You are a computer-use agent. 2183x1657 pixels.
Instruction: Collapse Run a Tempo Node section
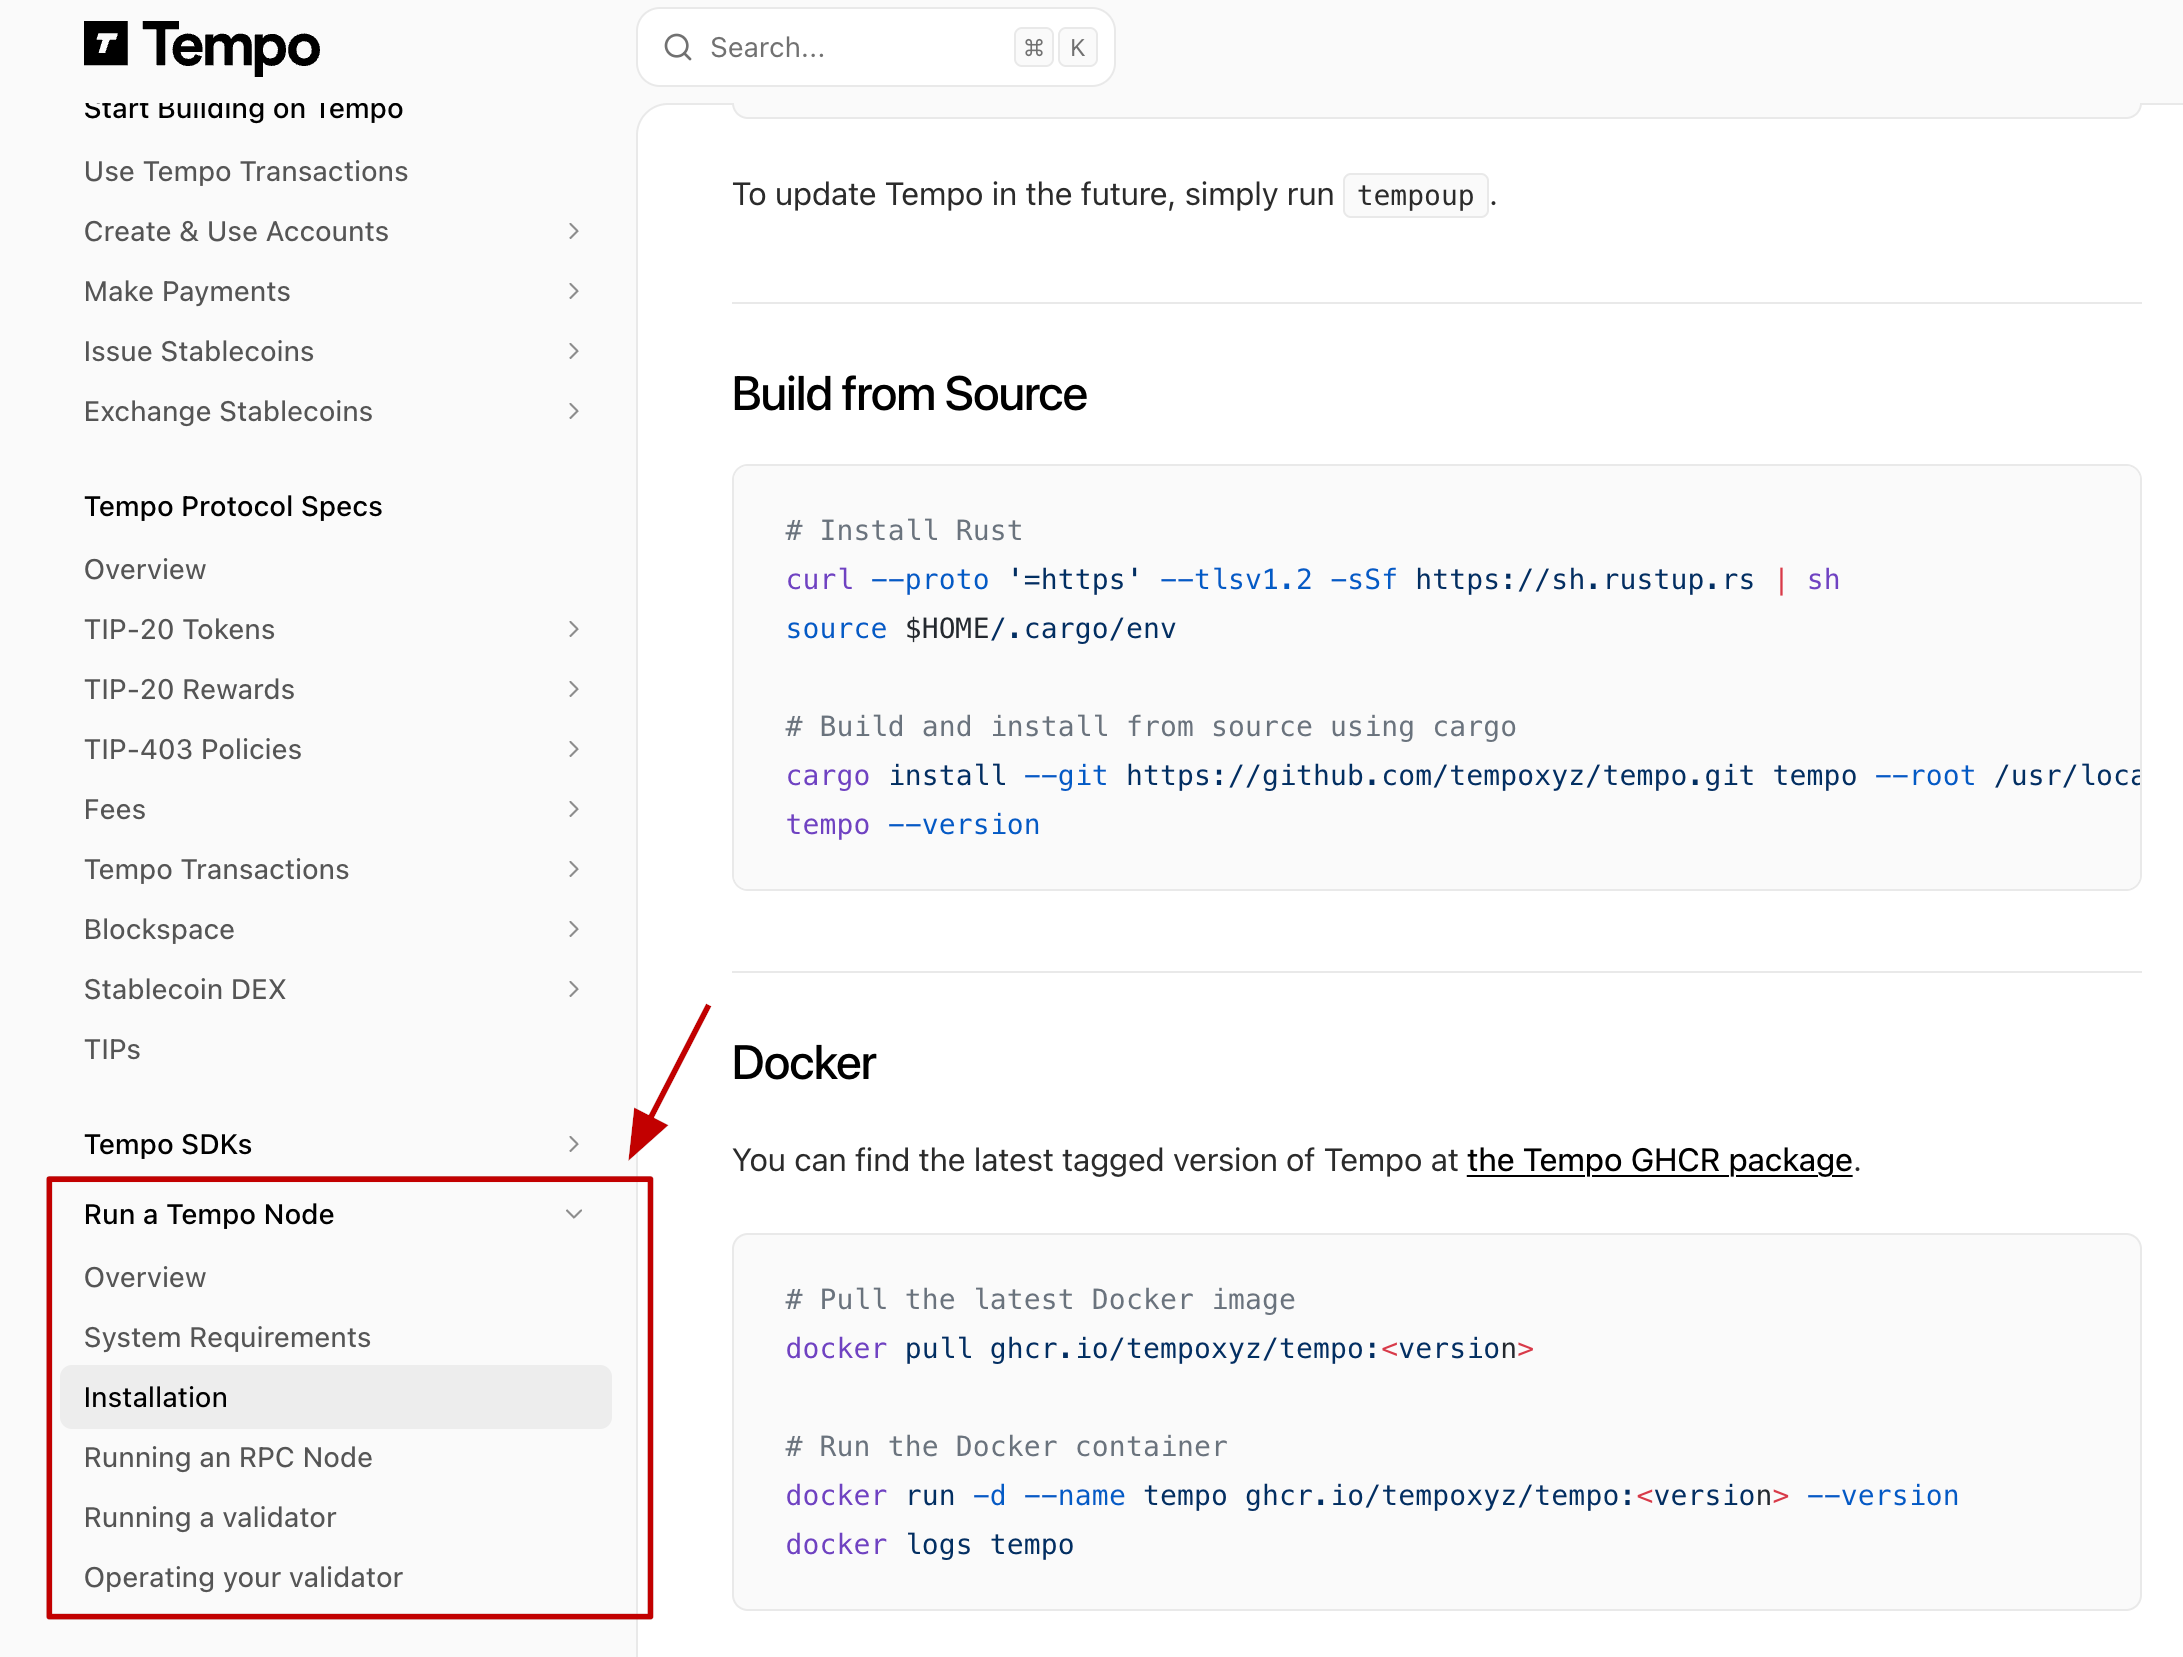pyautogui.click(x=573, y=1214)
